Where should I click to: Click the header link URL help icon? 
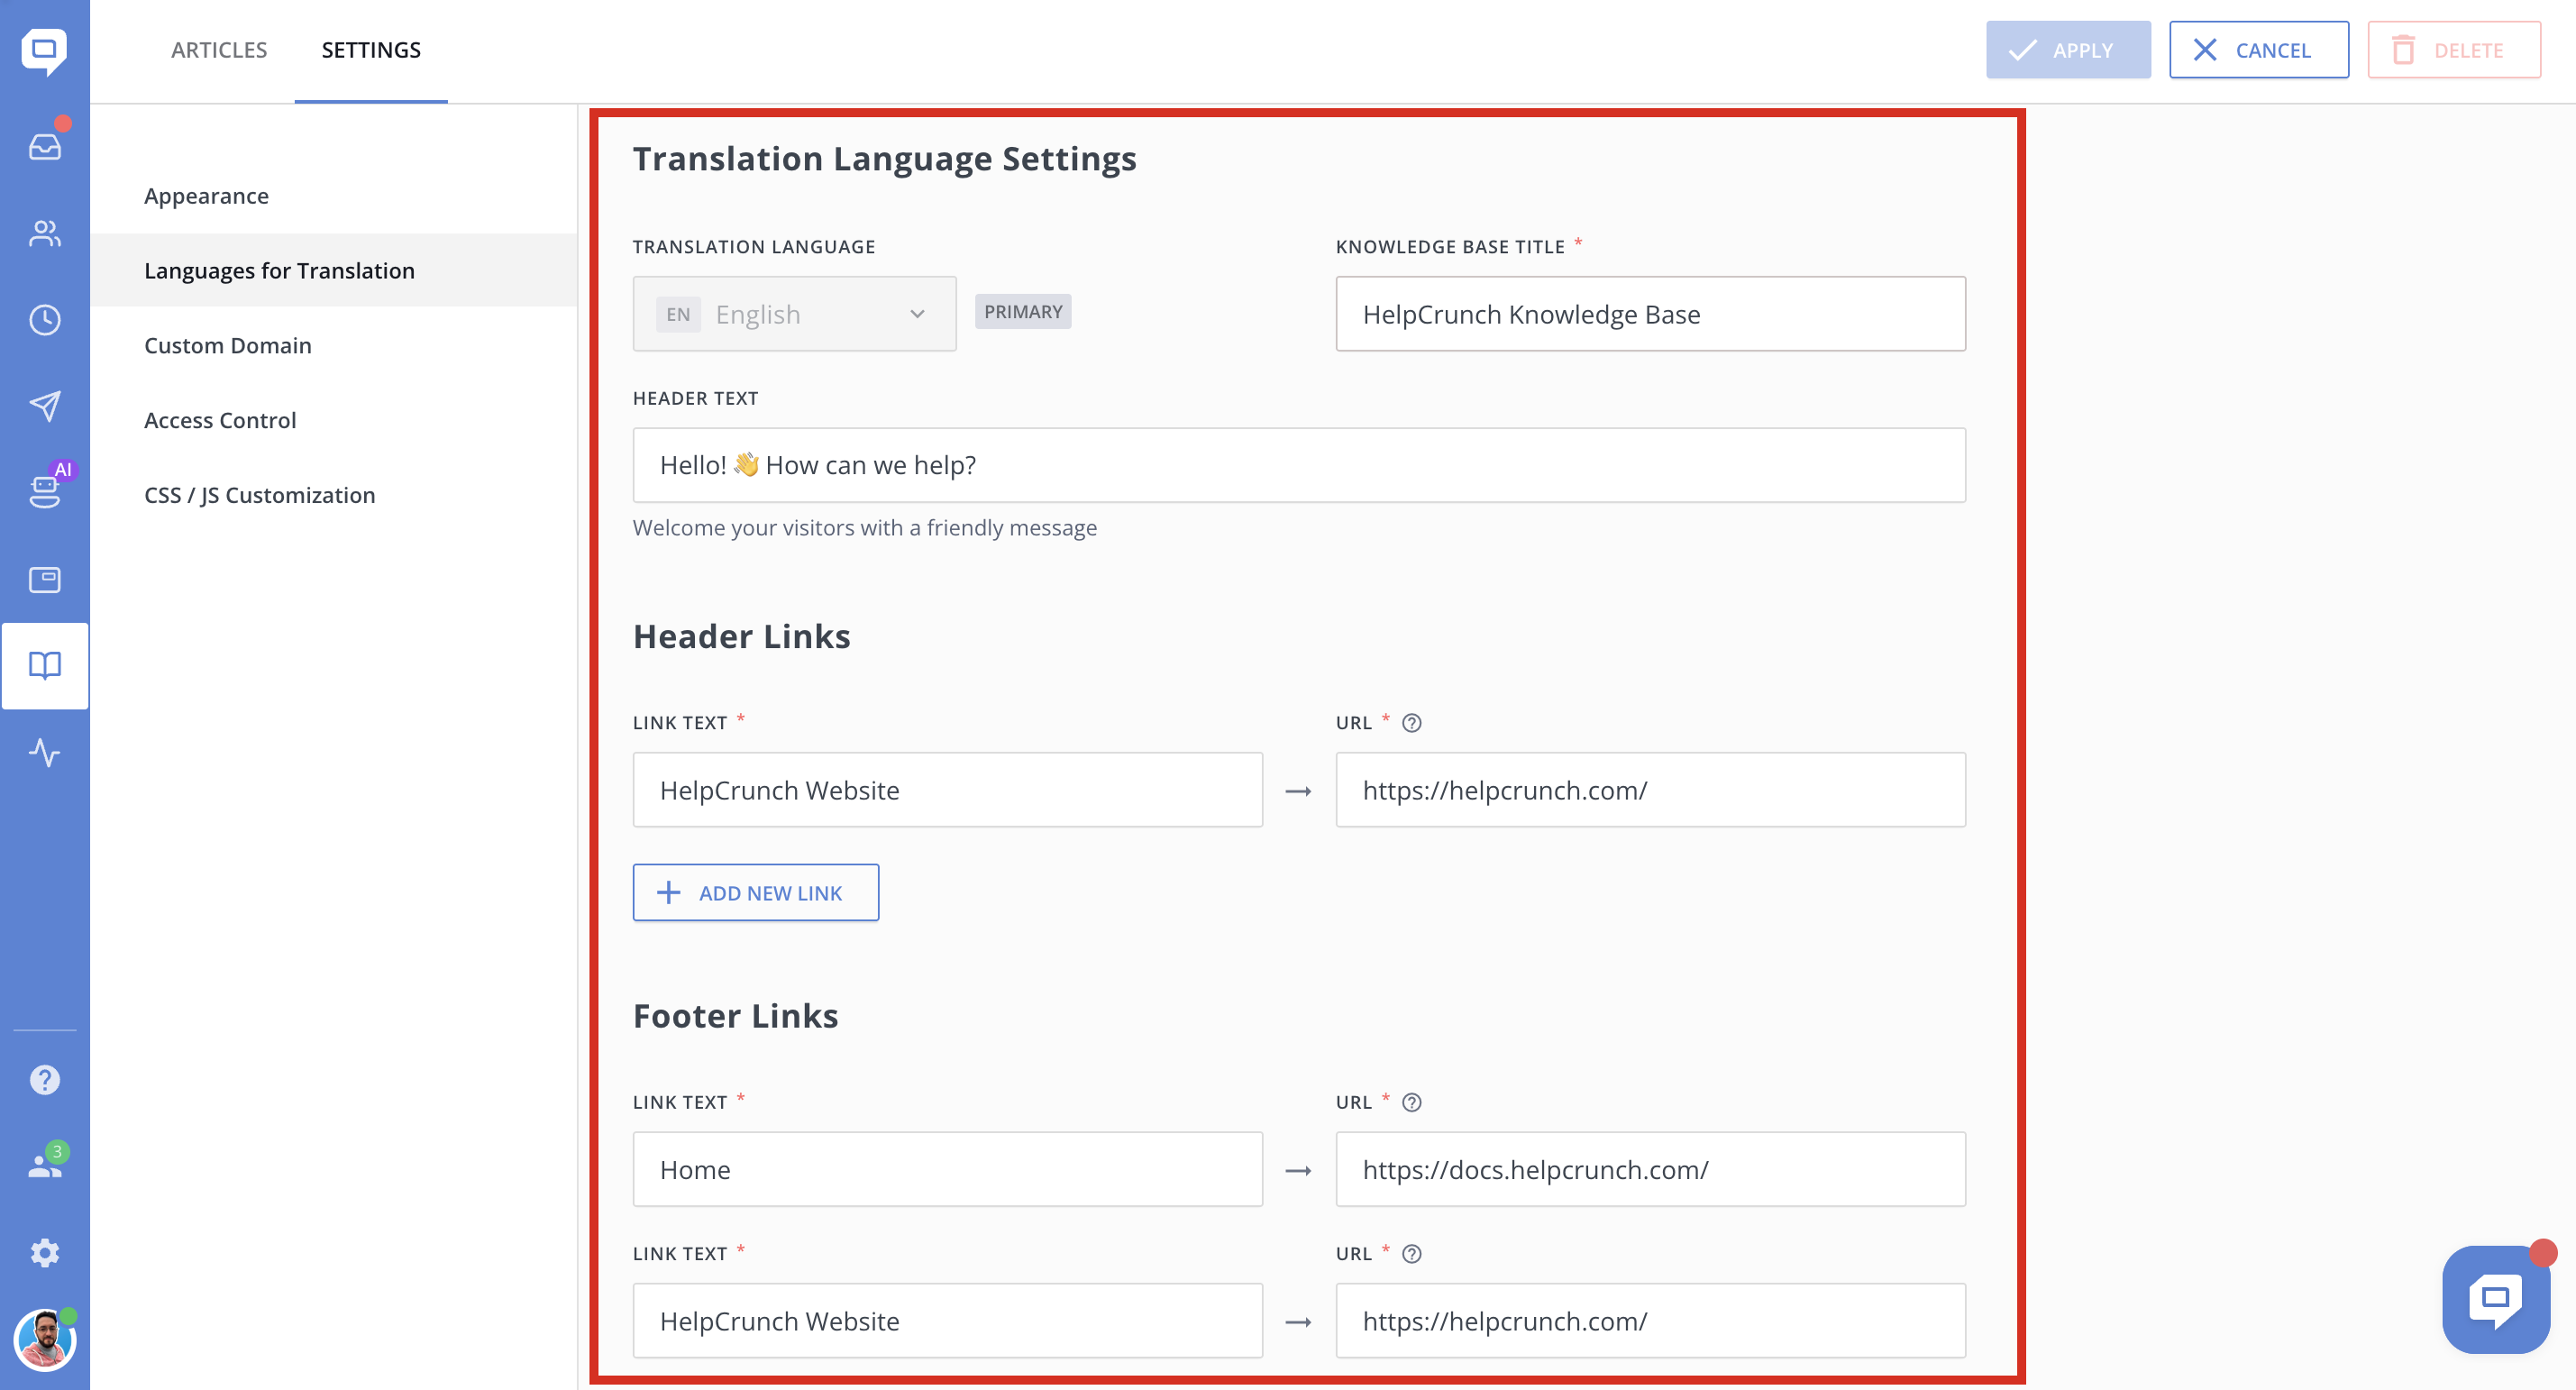click(x=1411, y=723)
